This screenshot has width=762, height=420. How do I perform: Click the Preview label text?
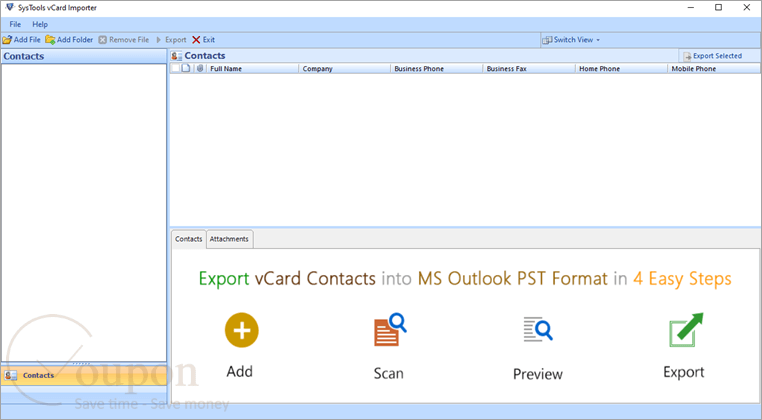click(538, 374)
